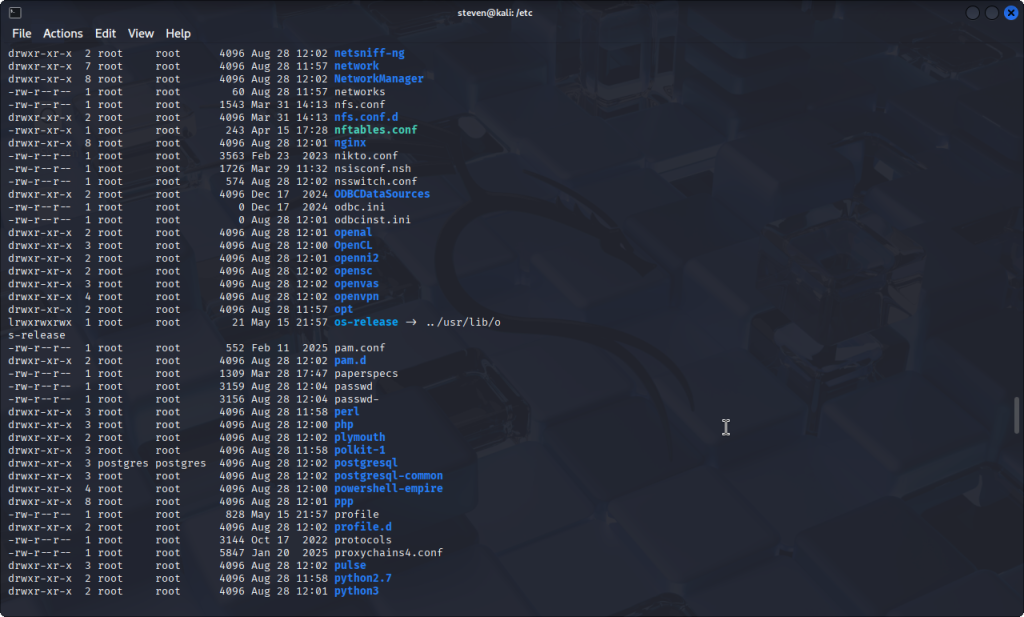Open the Edit menu
Screen dimensions: 1024x617
point(105,33)
